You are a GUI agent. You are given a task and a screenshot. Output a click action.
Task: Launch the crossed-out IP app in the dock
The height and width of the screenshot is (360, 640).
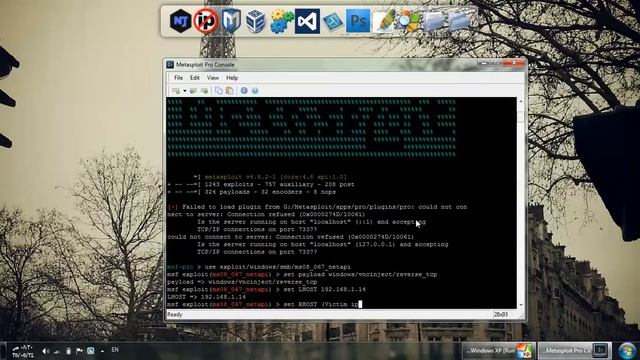point(206,21)
